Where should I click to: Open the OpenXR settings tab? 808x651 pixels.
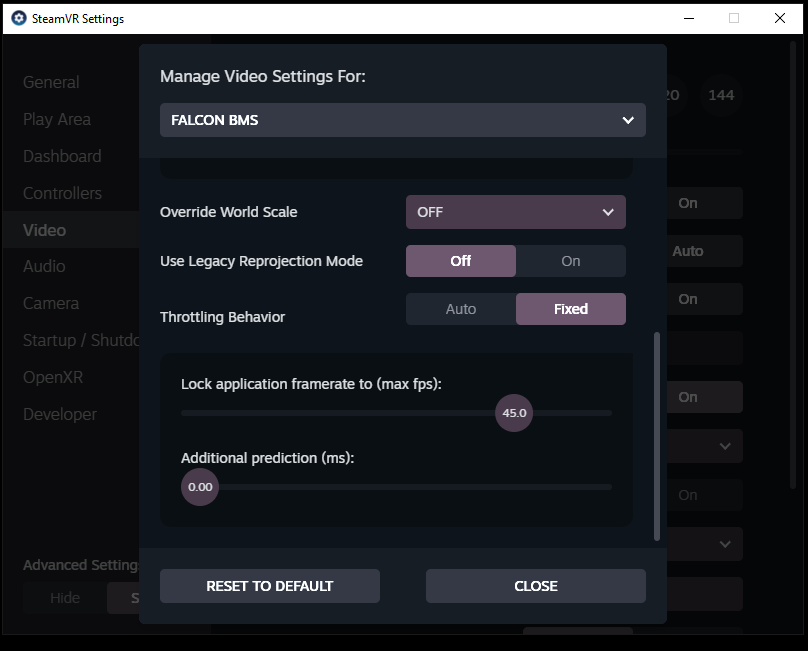(53, 377)
